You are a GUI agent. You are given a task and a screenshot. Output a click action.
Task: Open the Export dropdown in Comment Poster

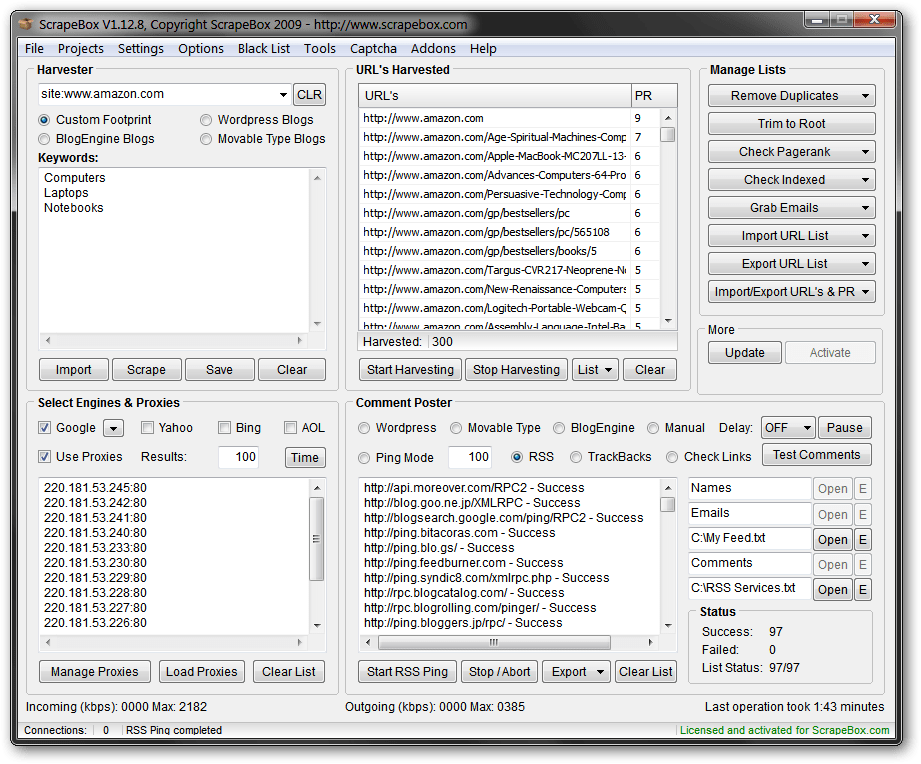576,672
